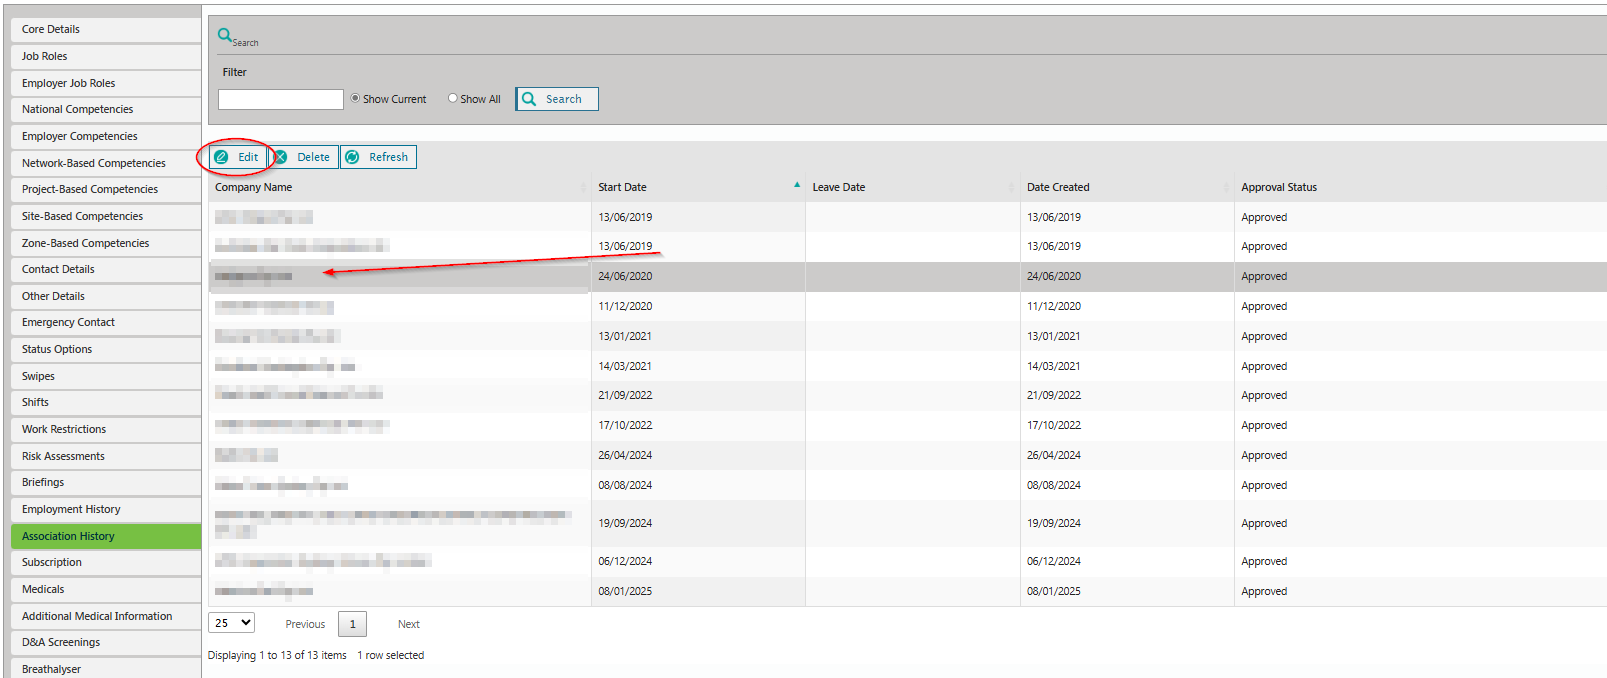
Task: Open the Employment History section
Action: coord(71,509)
